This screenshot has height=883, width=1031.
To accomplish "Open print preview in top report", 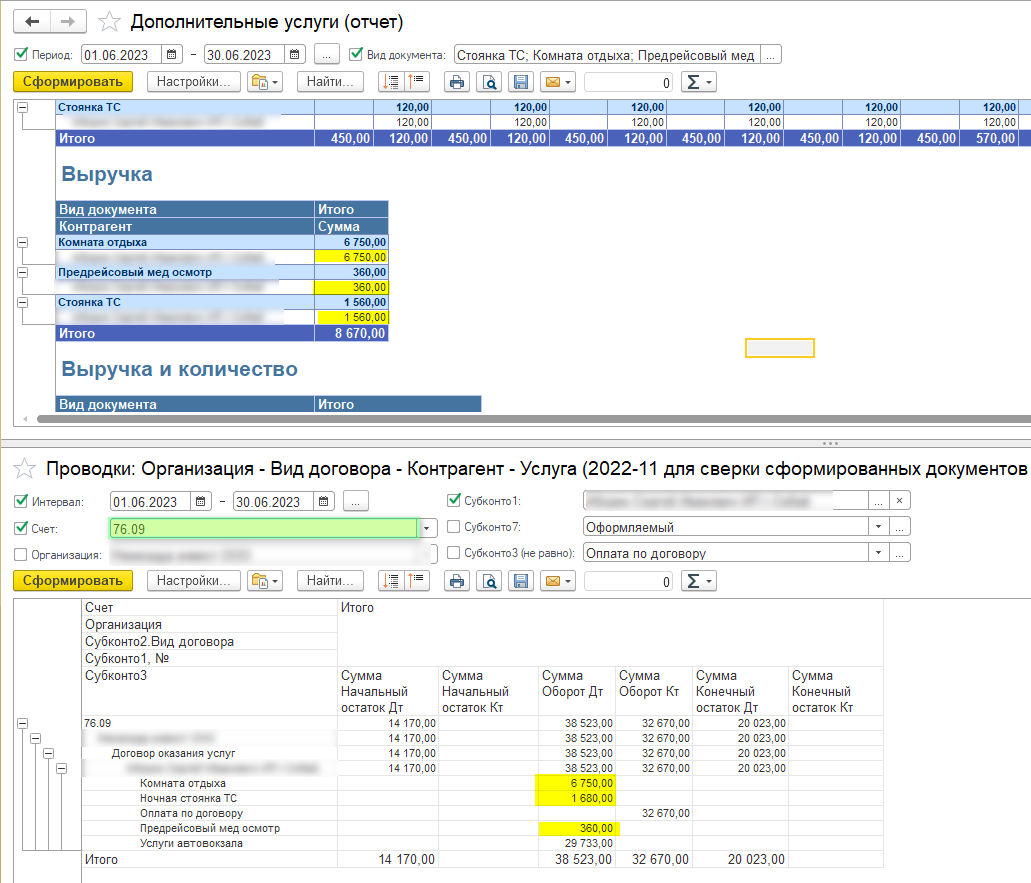I will click(488, 82).
